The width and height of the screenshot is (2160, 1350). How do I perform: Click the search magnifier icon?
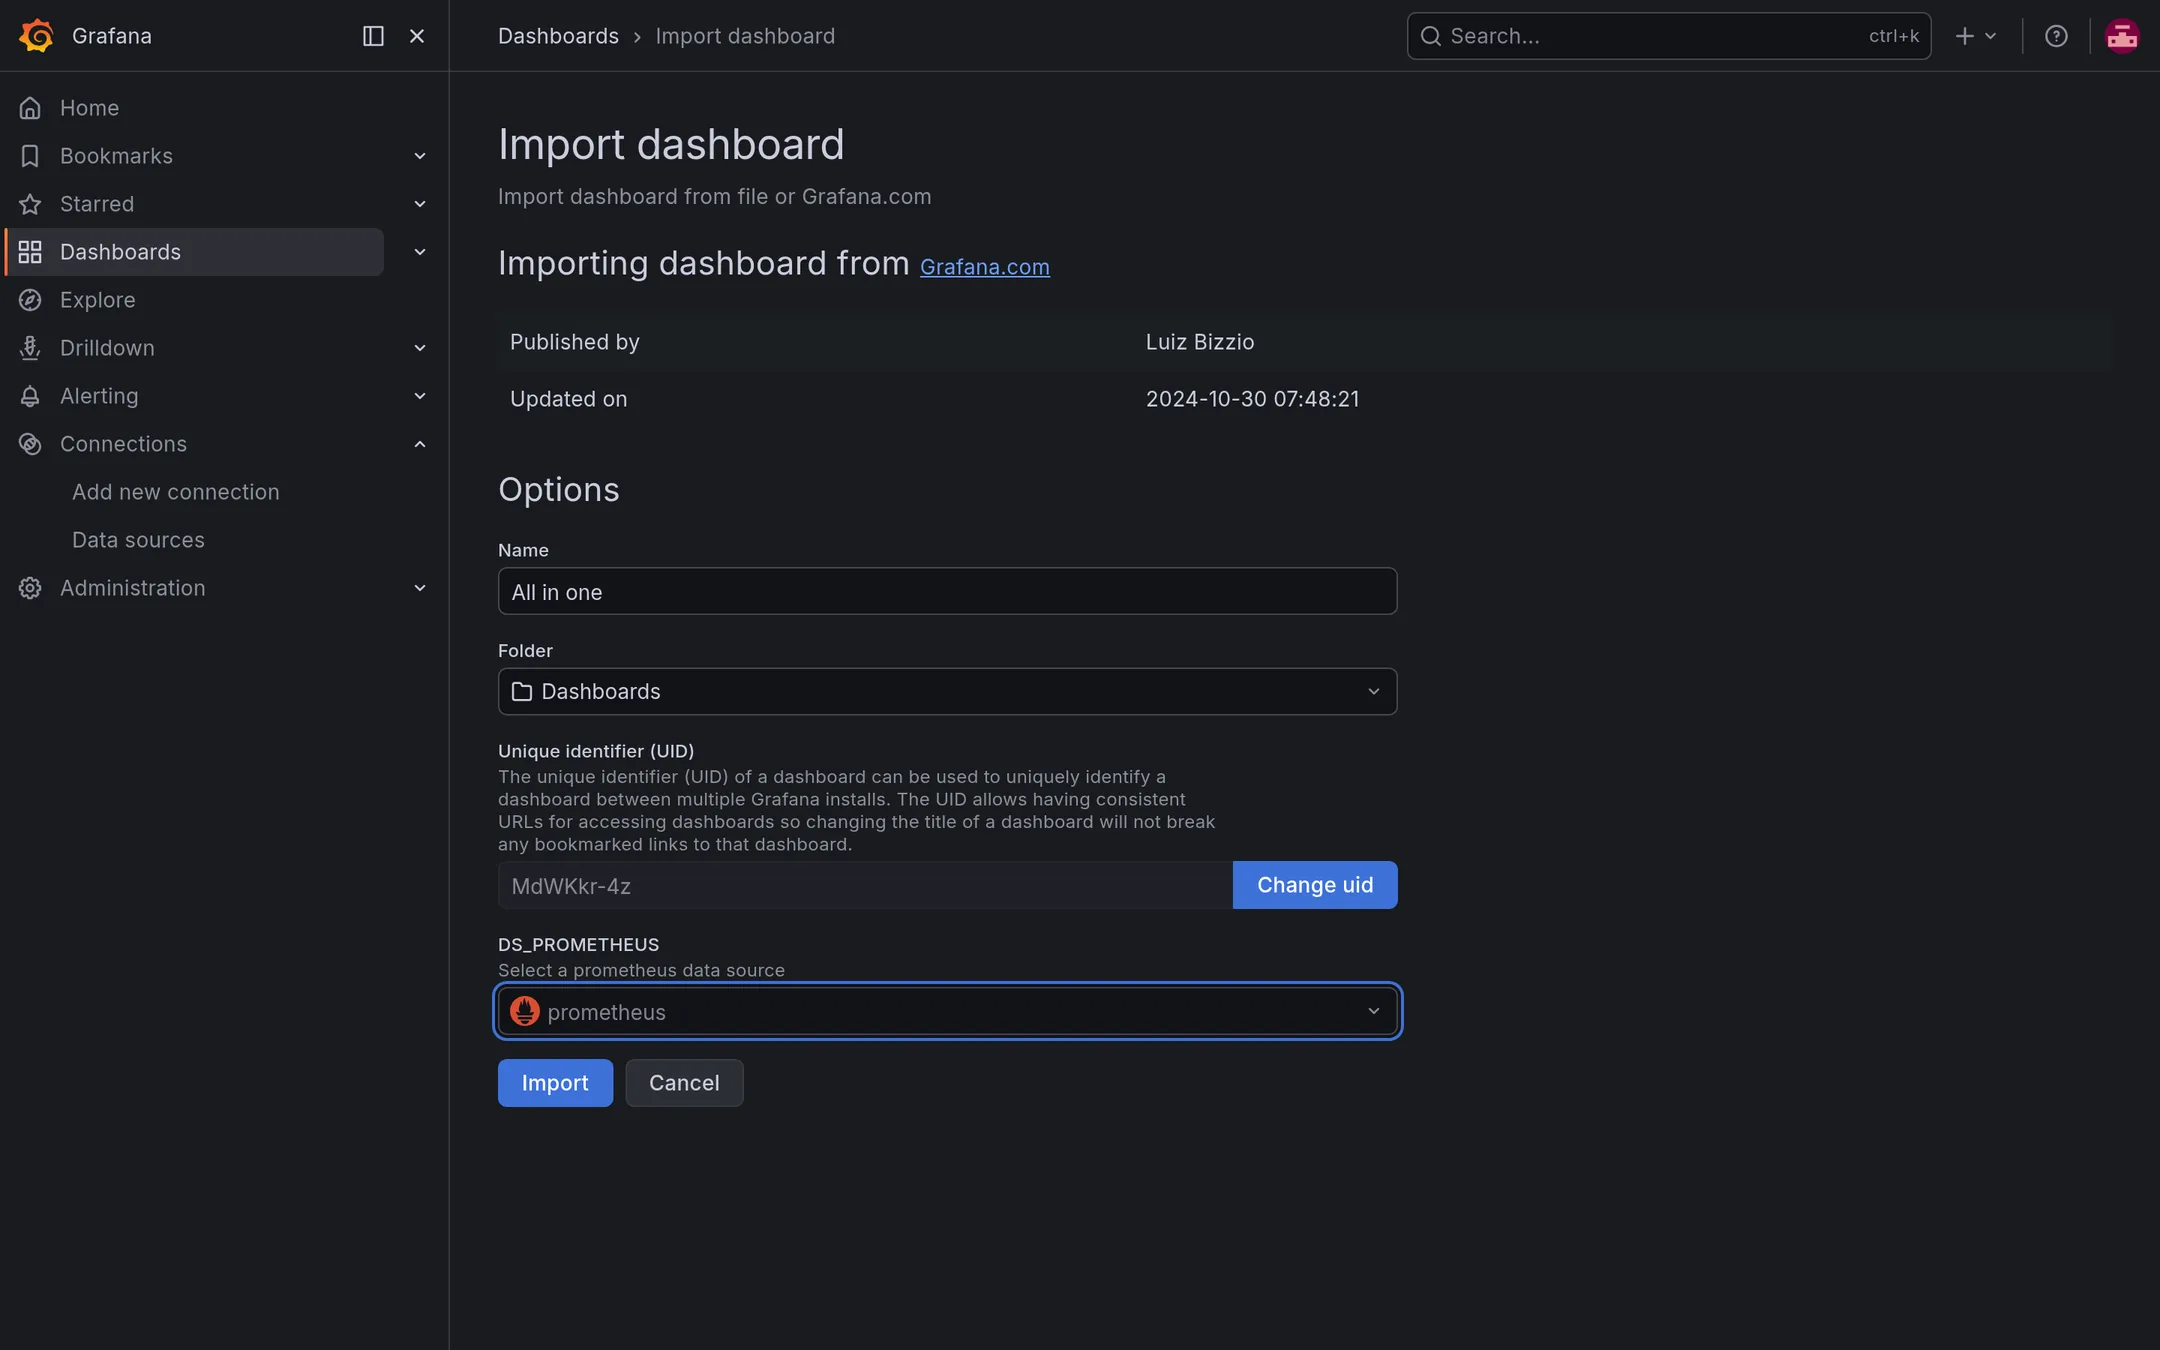click(1431, 36)
